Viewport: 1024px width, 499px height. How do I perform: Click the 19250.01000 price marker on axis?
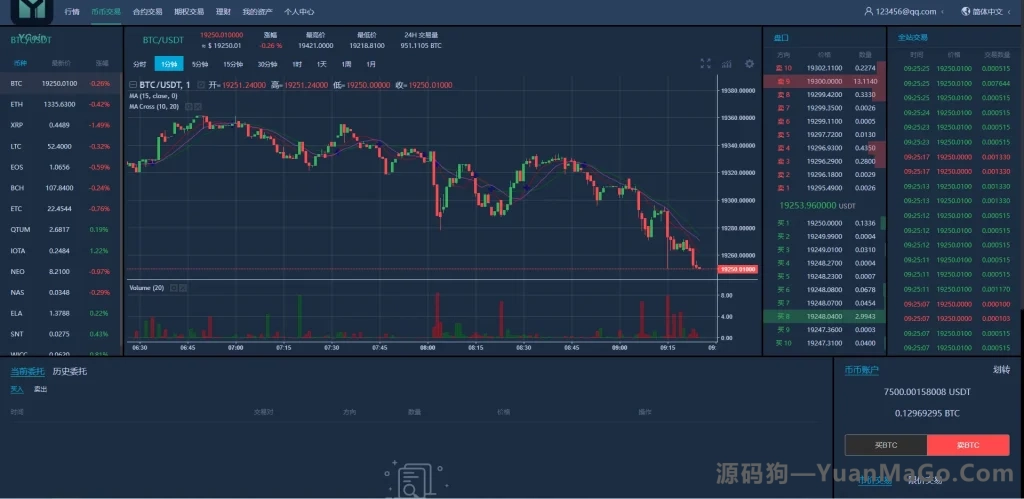pyautogui.click(x=737, y=269)
